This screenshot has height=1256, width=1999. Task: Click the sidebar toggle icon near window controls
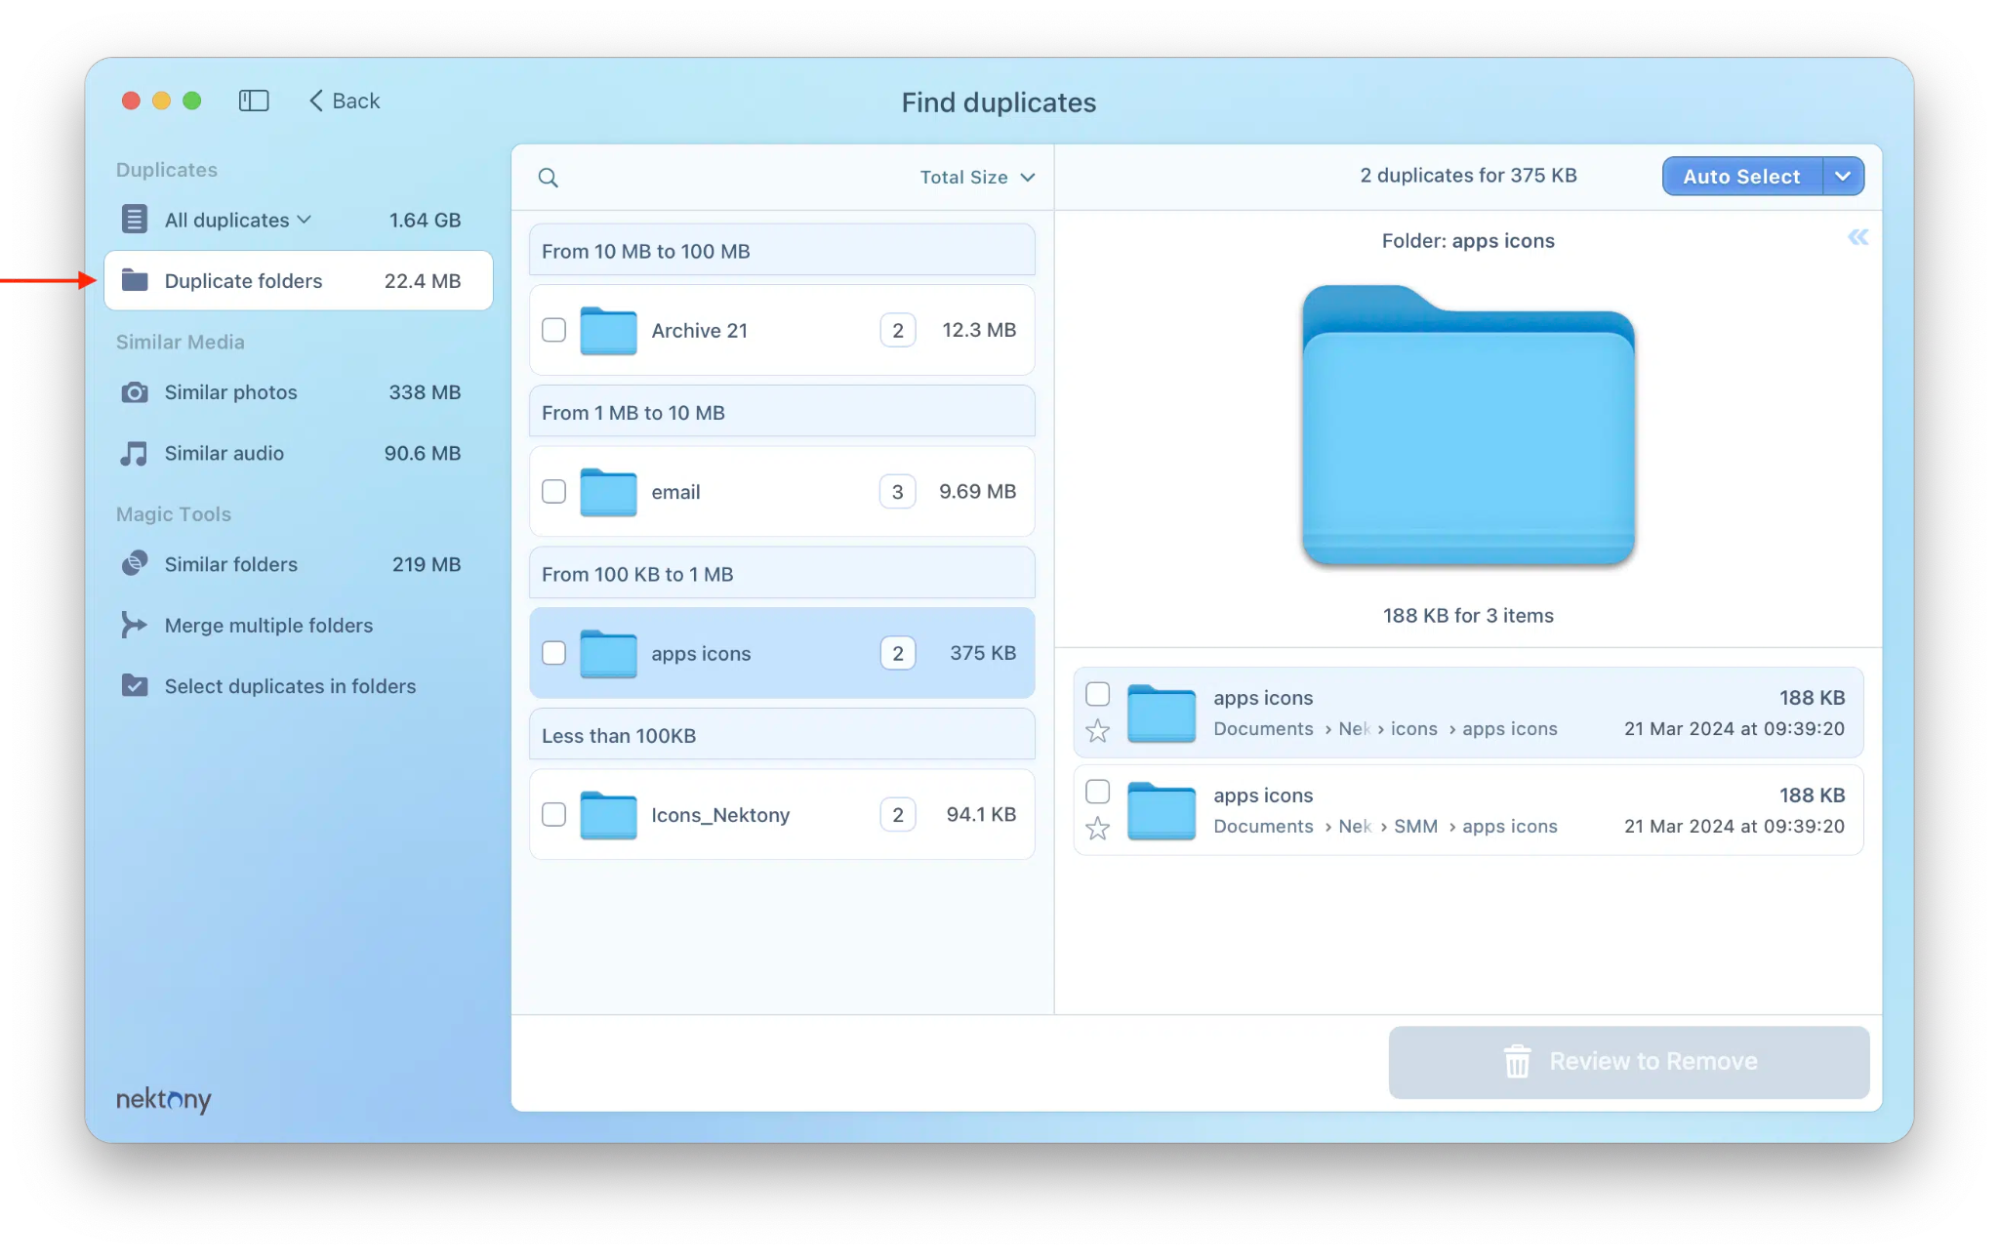coord(253,100)
